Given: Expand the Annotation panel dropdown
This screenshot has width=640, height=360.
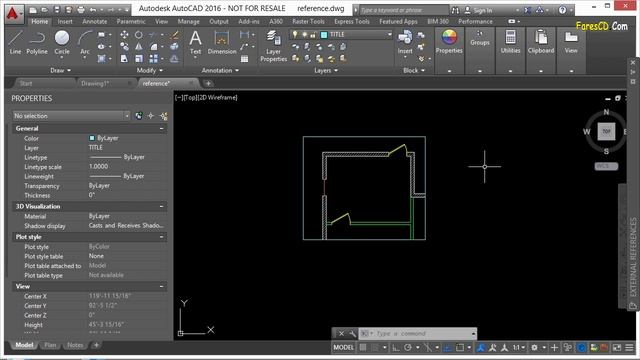Looking at the screenshot, I should coord(220,70).
